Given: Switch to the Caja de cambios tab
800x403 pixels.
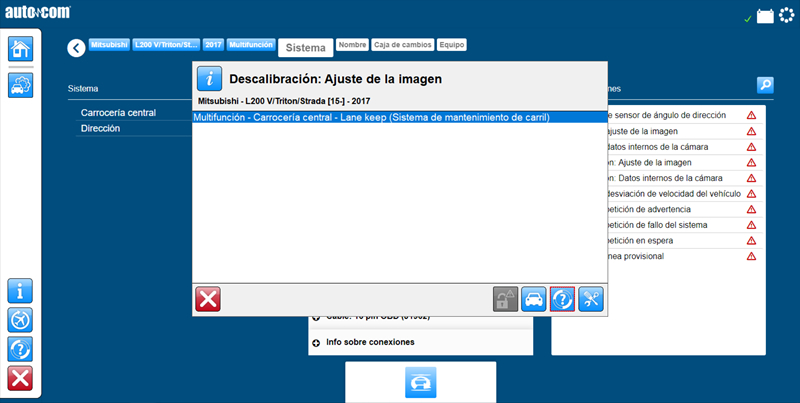Looking at the screenshot, I should tap(403, 45).
